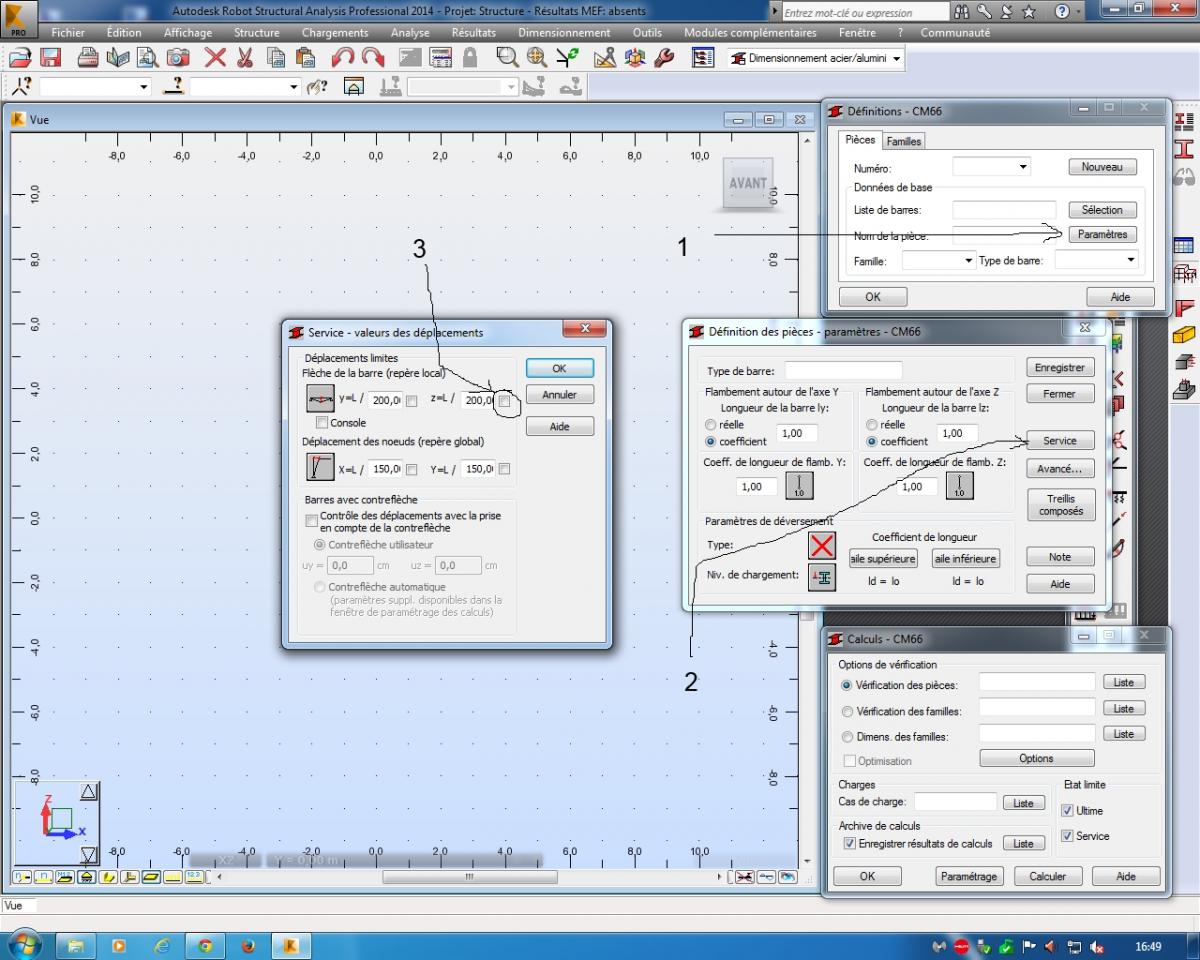Screen dimensions: 1200x960
Task: Click the layout selection icon left of Dimensionnement
Action: tap(703, 58)
